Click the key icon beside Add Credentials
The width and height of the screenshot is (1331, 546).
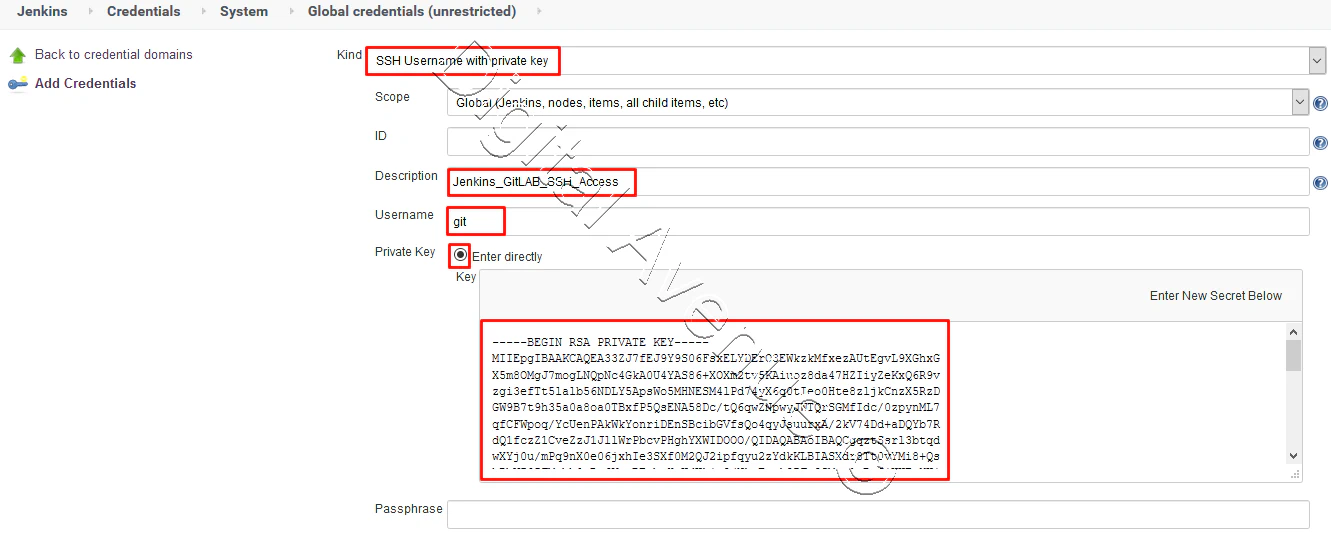click(x=17, y=84)
